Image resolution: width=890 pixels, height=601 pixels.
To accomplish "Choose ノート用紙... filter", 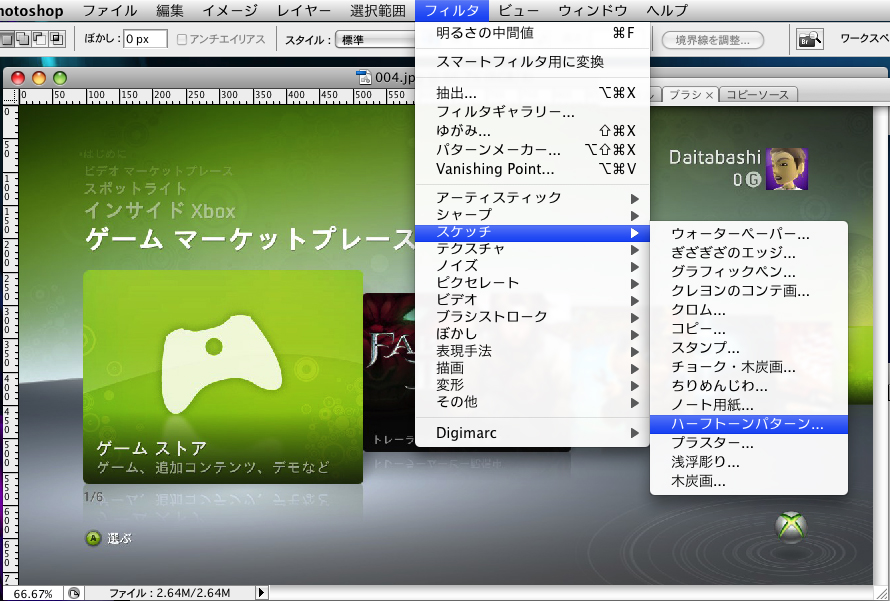I will (749, 405).
